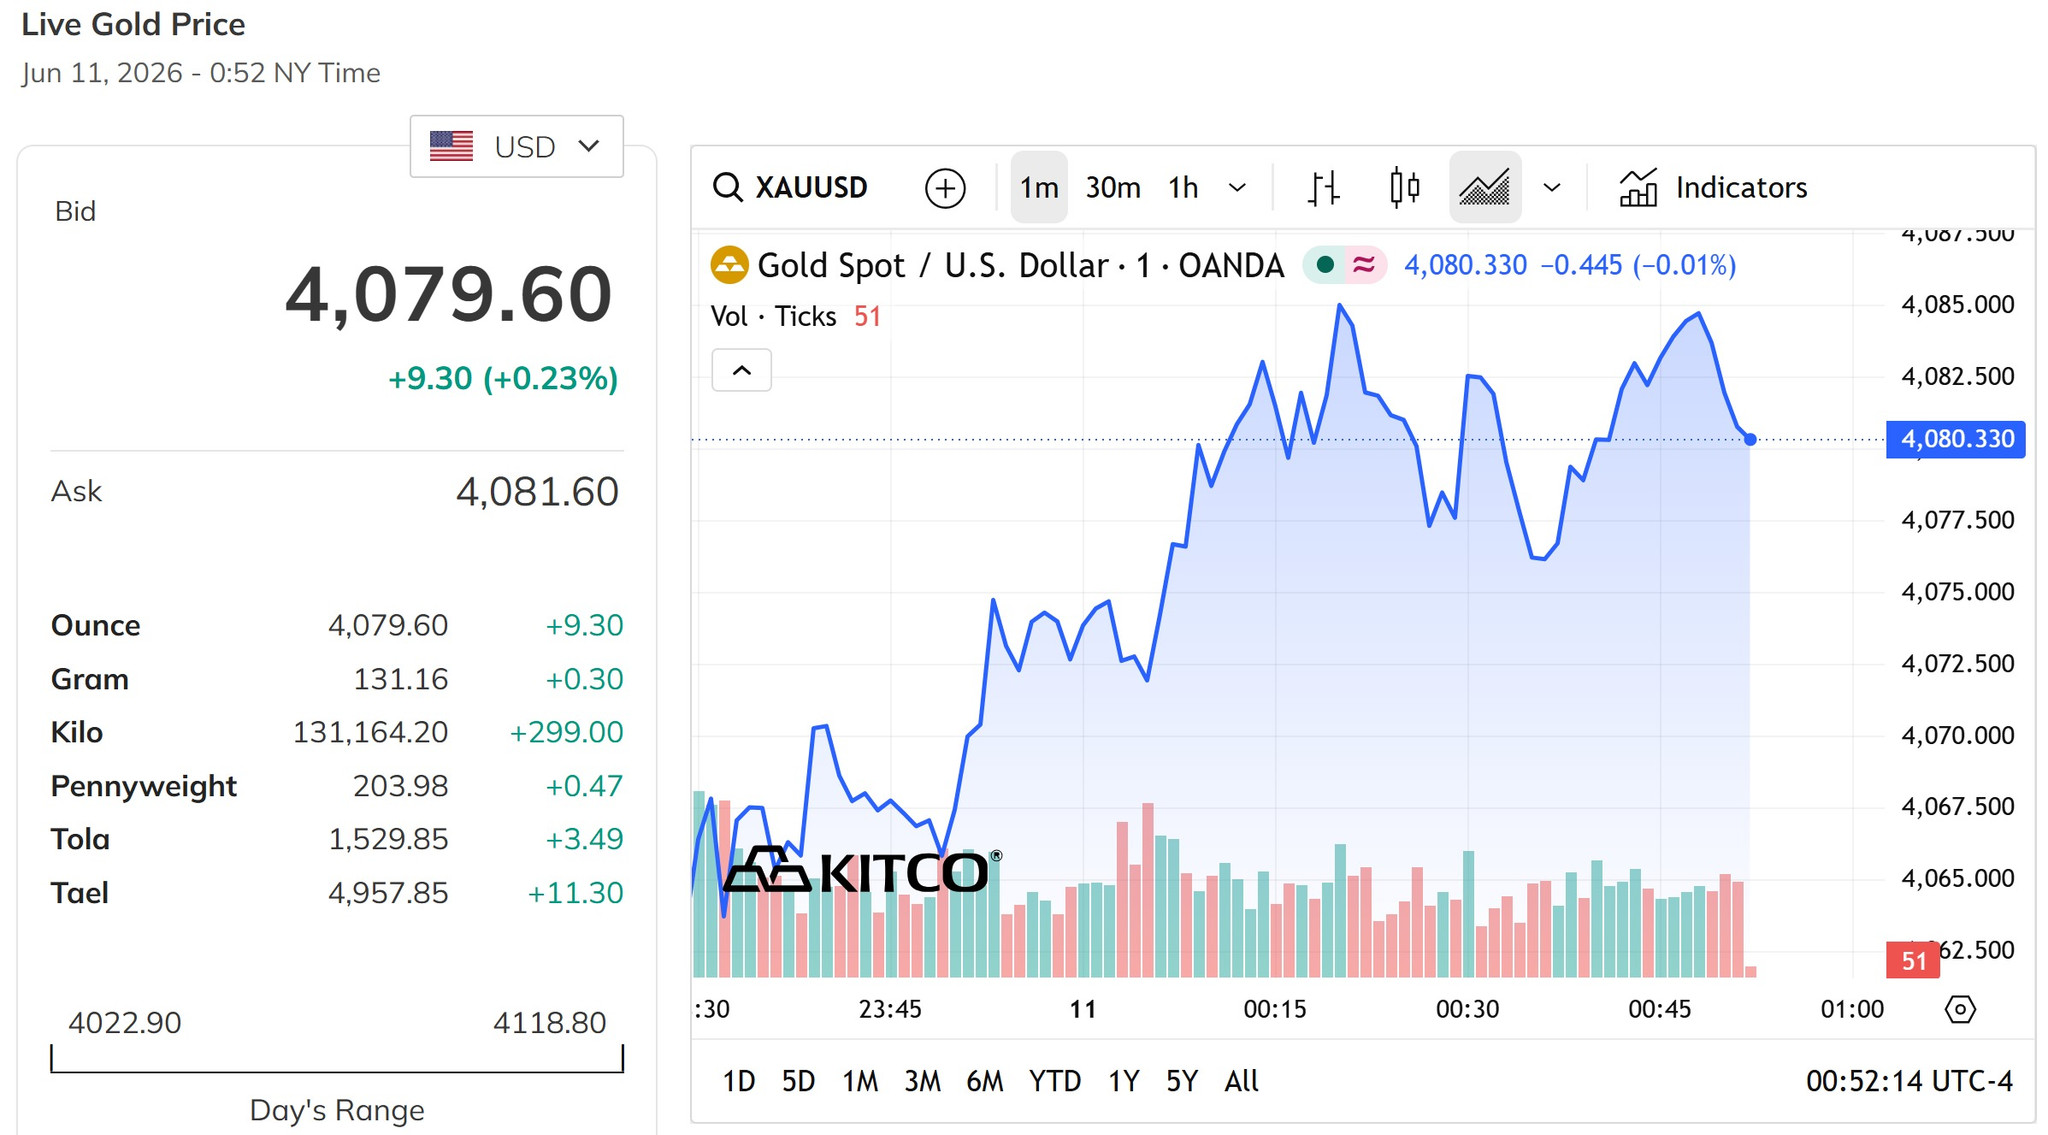Image resolution: width=2048 pixels, height=1135 pixels.
Task: Click the 00:52:14 UTC-4 timezone button
Action: click(x=1909, y=1081)
